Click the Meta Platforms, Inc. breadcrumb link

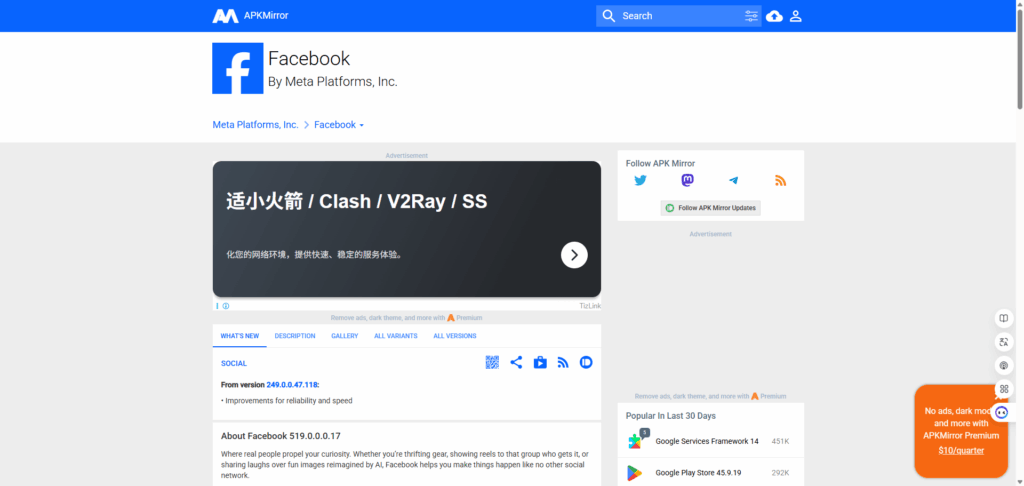(x=255, y=125)
